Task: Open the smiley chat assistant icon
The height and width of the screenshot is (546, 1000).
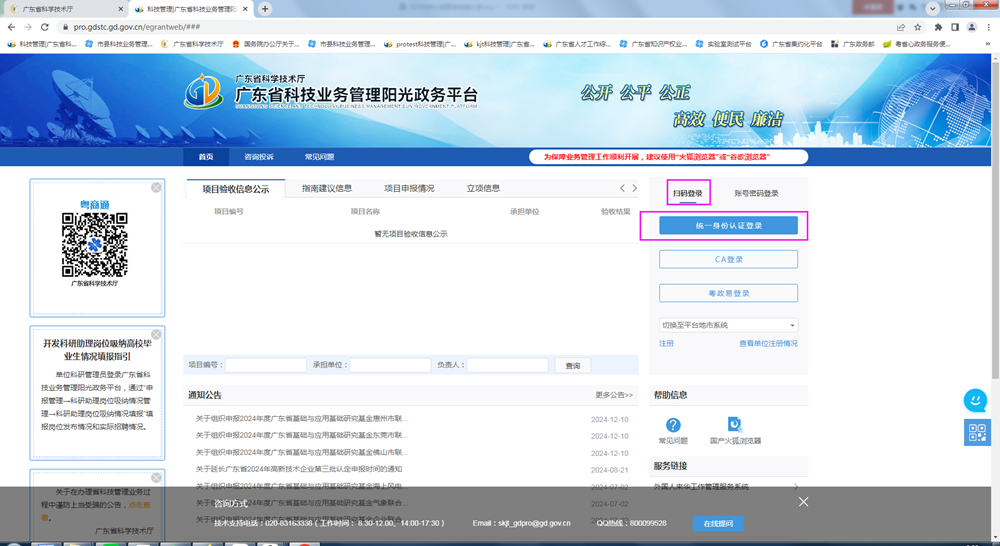Action: (975, 401)
